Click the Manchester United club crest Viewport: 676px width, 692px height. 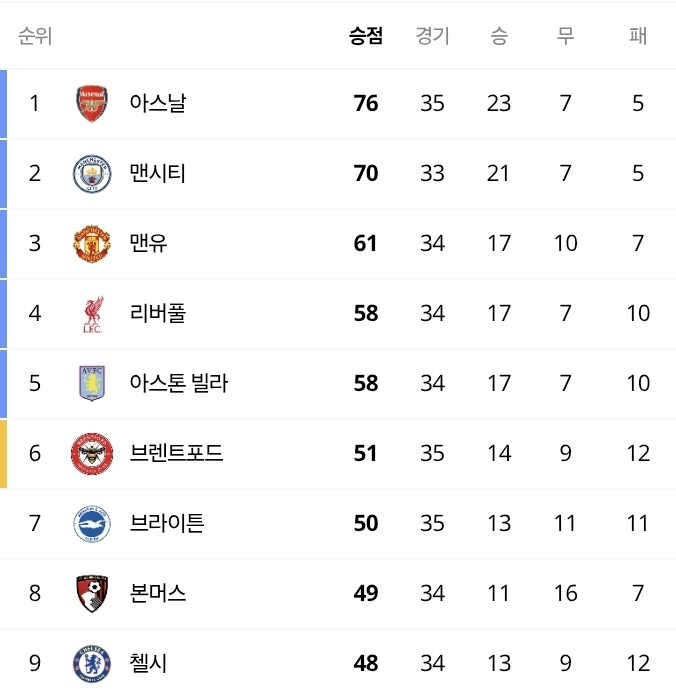(92, 244)
